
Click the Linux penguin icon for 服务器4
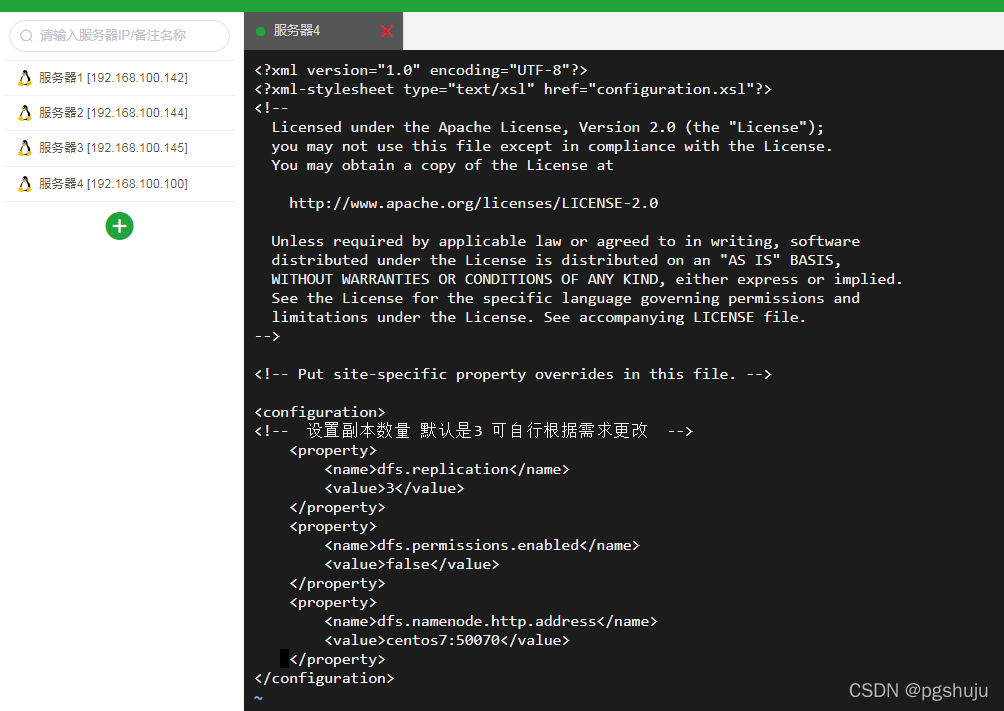pos(25,184)
